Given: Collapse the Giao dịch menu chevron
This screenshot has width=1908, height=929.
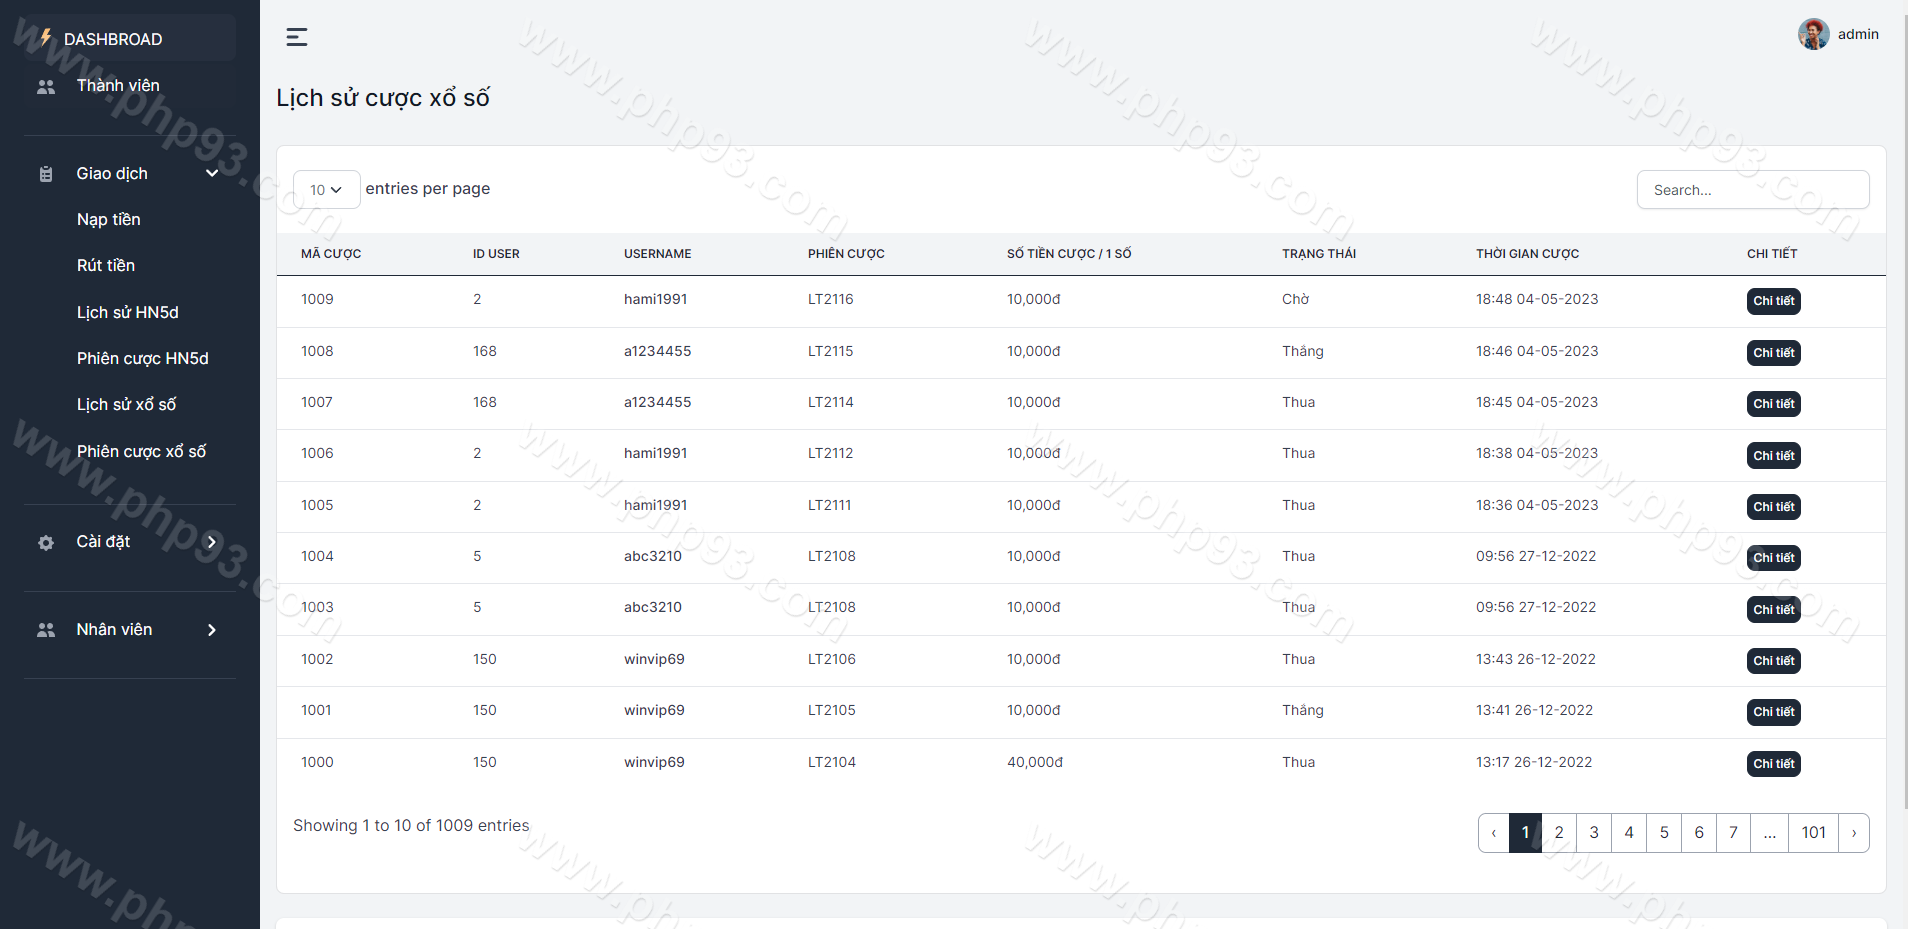Looking at the screenshot, I should [x=212, y=174].
